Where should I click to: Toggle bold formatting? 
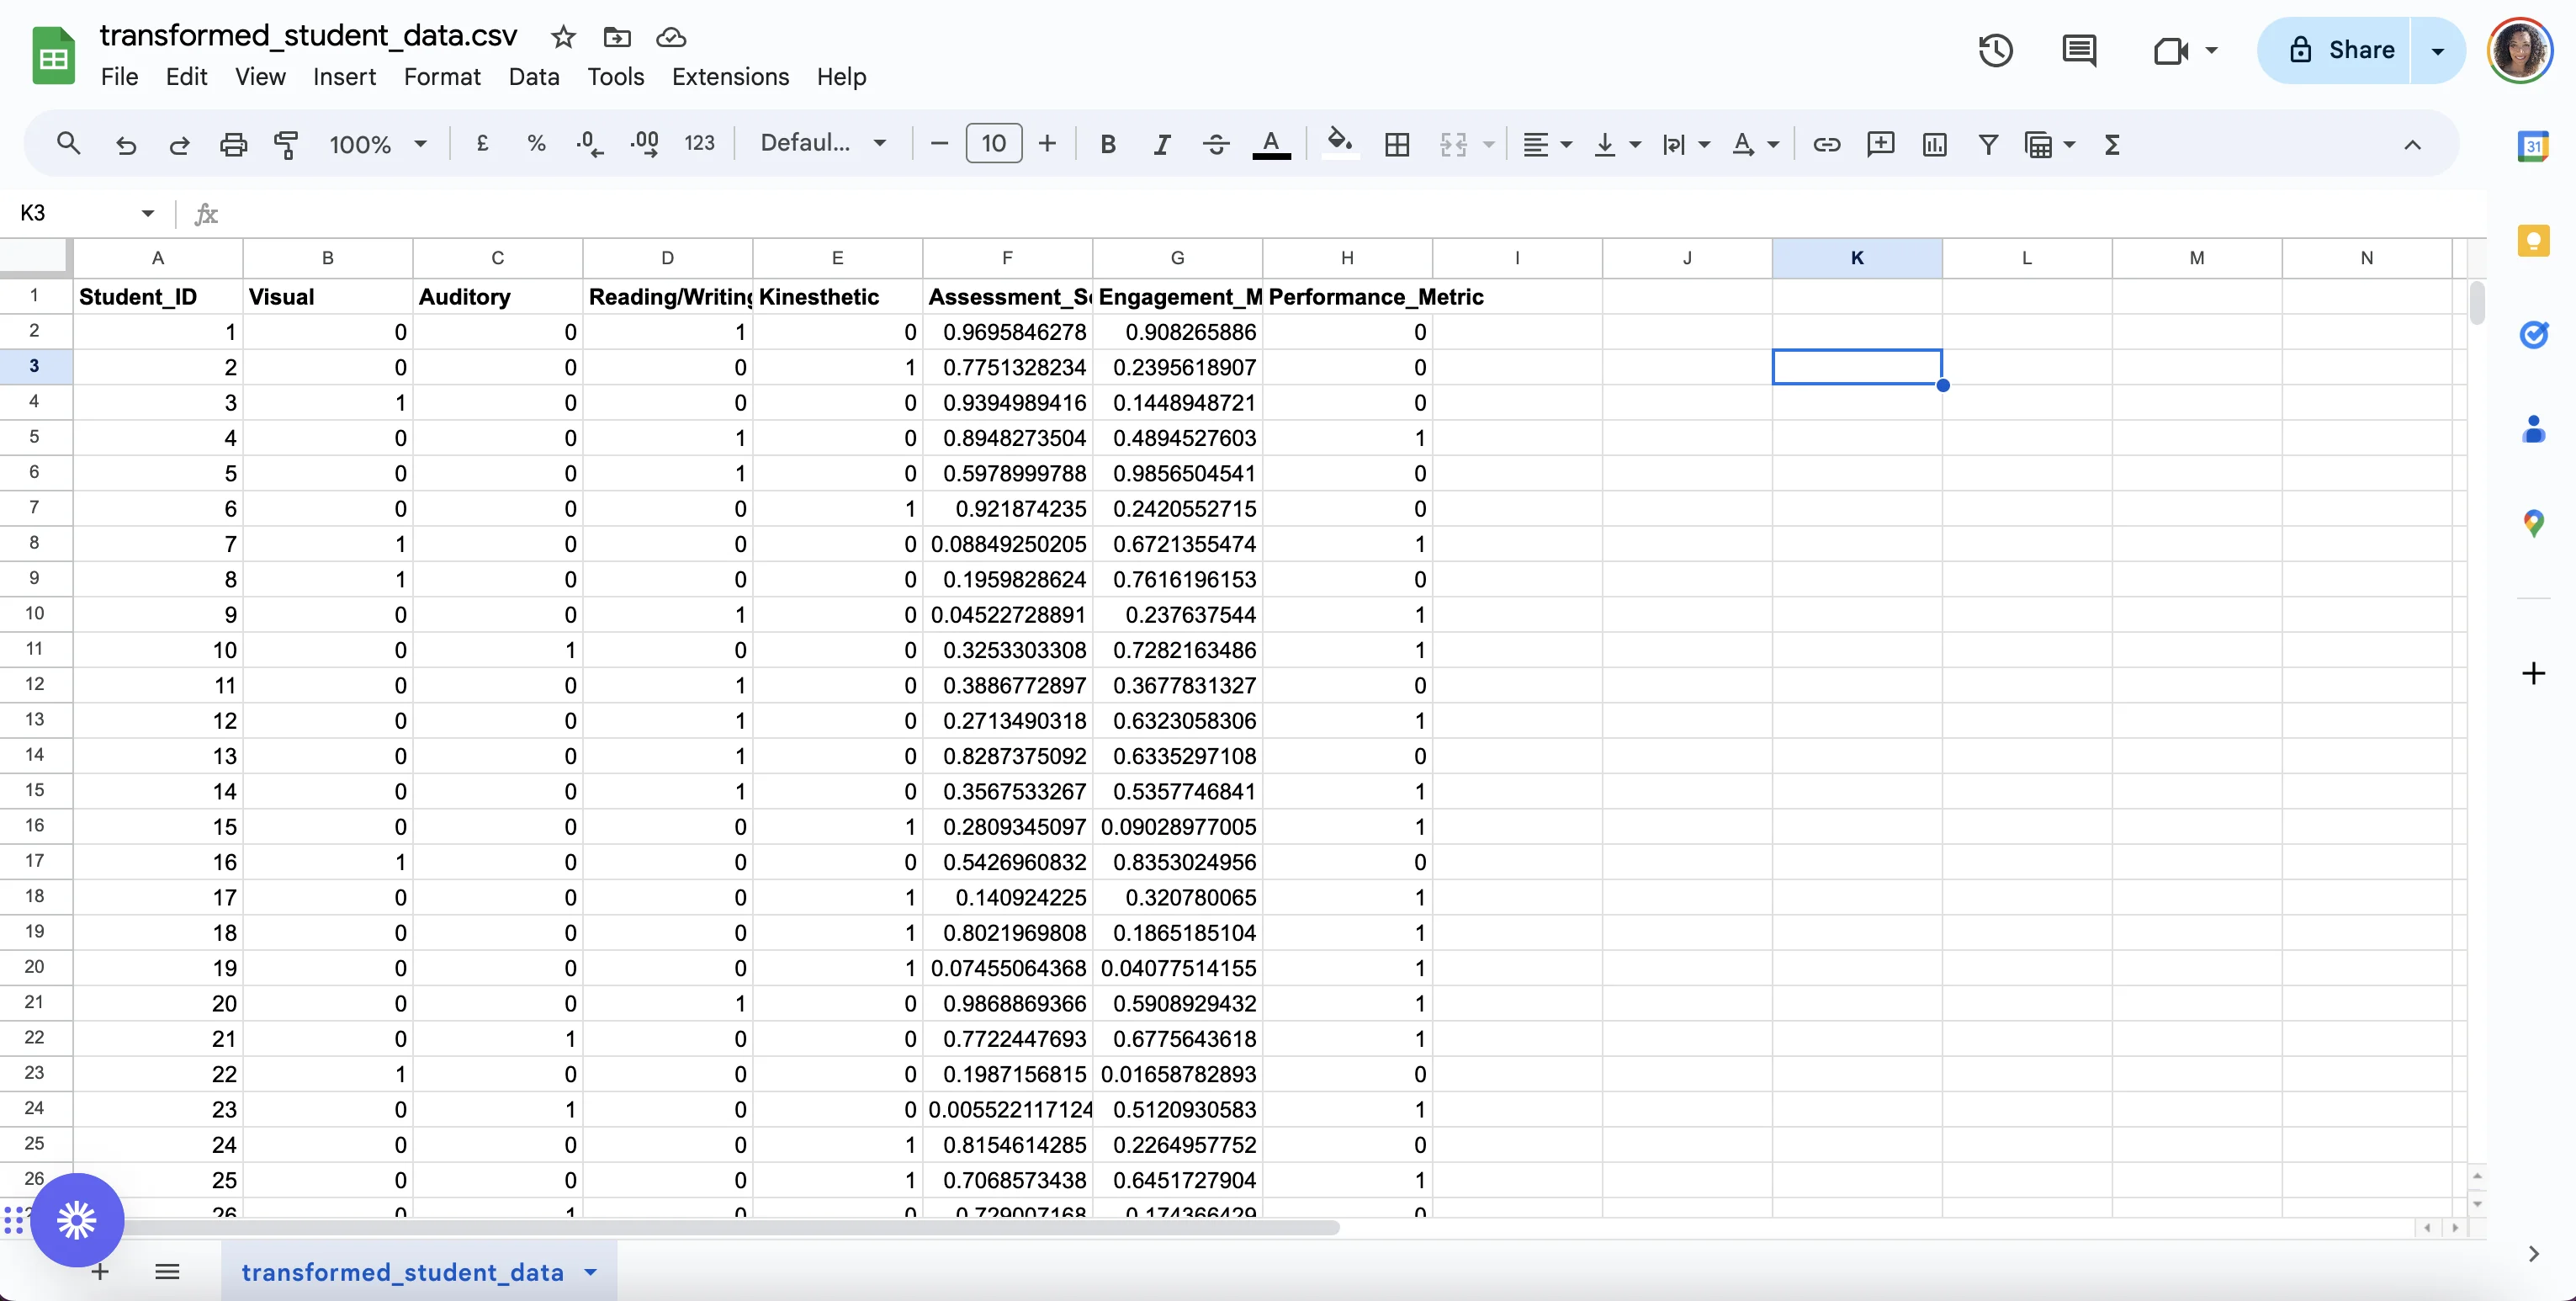tap(1107, 144)
